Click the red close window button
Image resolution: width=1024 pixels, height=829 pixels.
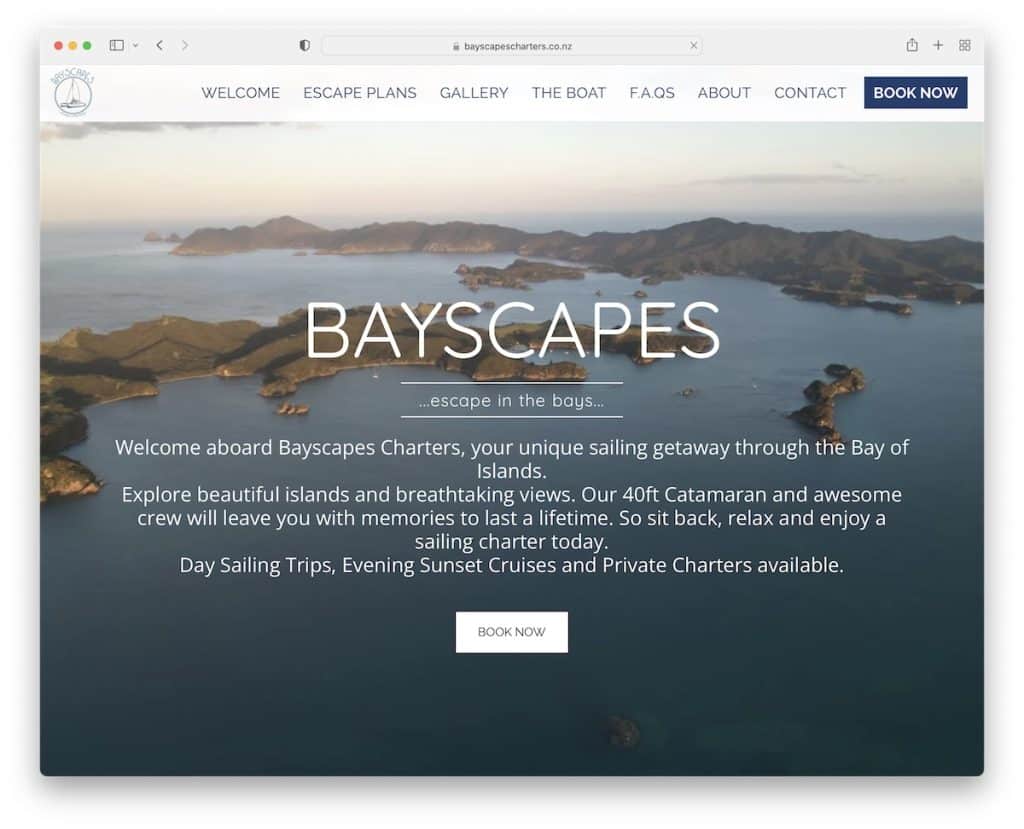(58, 46)
